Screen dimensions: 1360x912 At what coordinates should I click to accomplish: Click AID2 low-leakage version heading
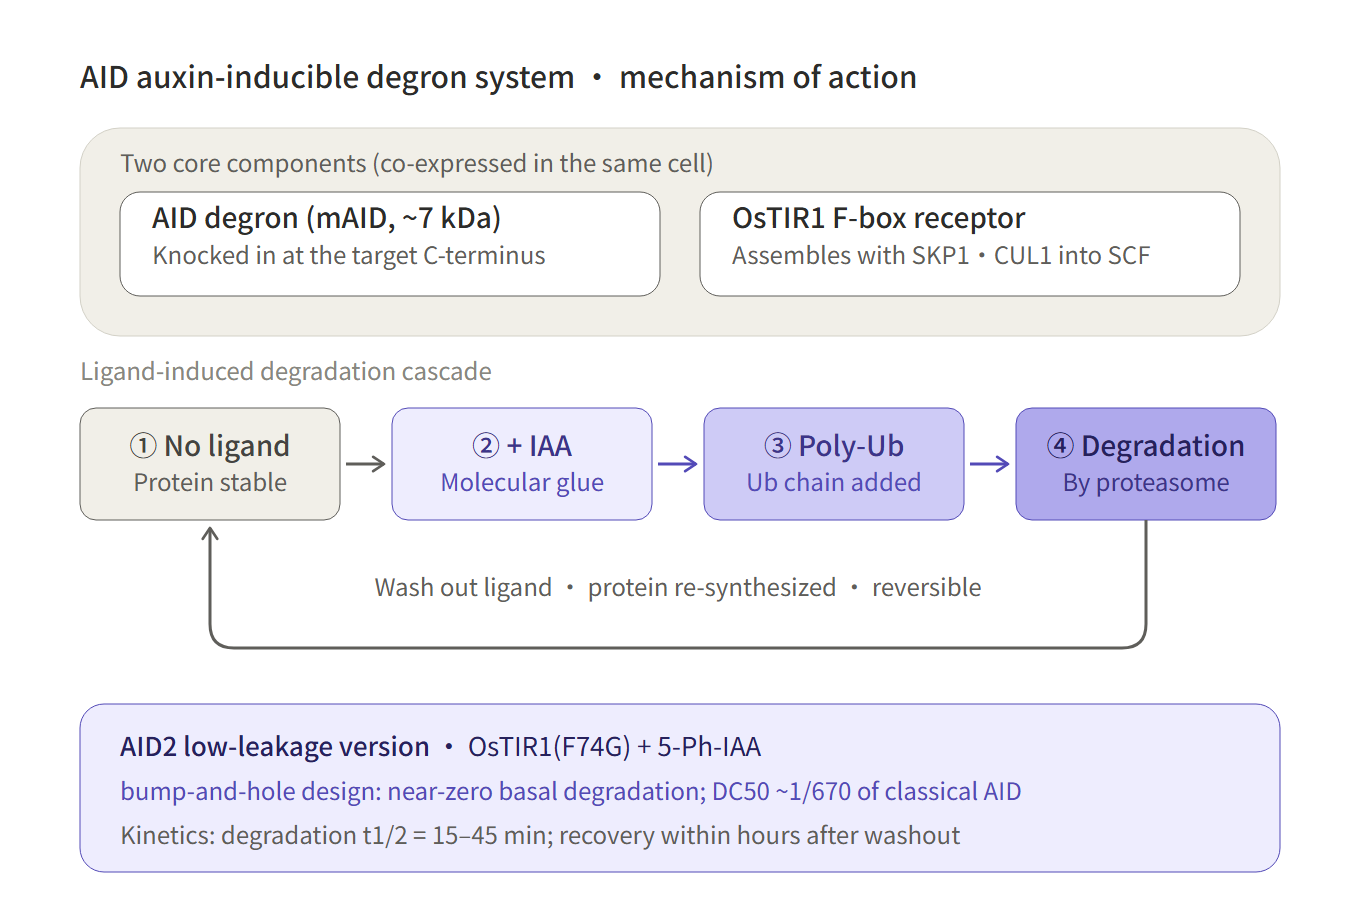click(275, 747)
